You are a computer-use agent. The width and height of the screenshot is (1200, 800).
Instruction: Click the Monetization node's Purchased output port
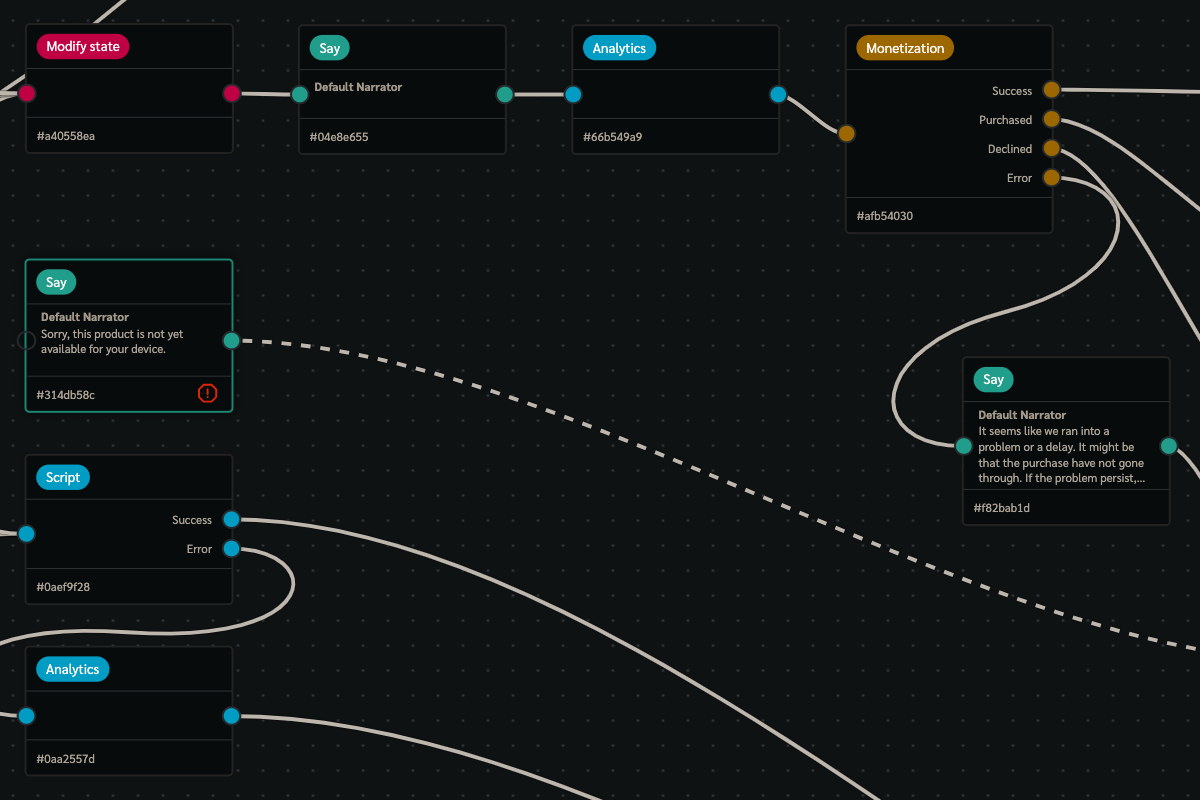[x=1051, y=119]
